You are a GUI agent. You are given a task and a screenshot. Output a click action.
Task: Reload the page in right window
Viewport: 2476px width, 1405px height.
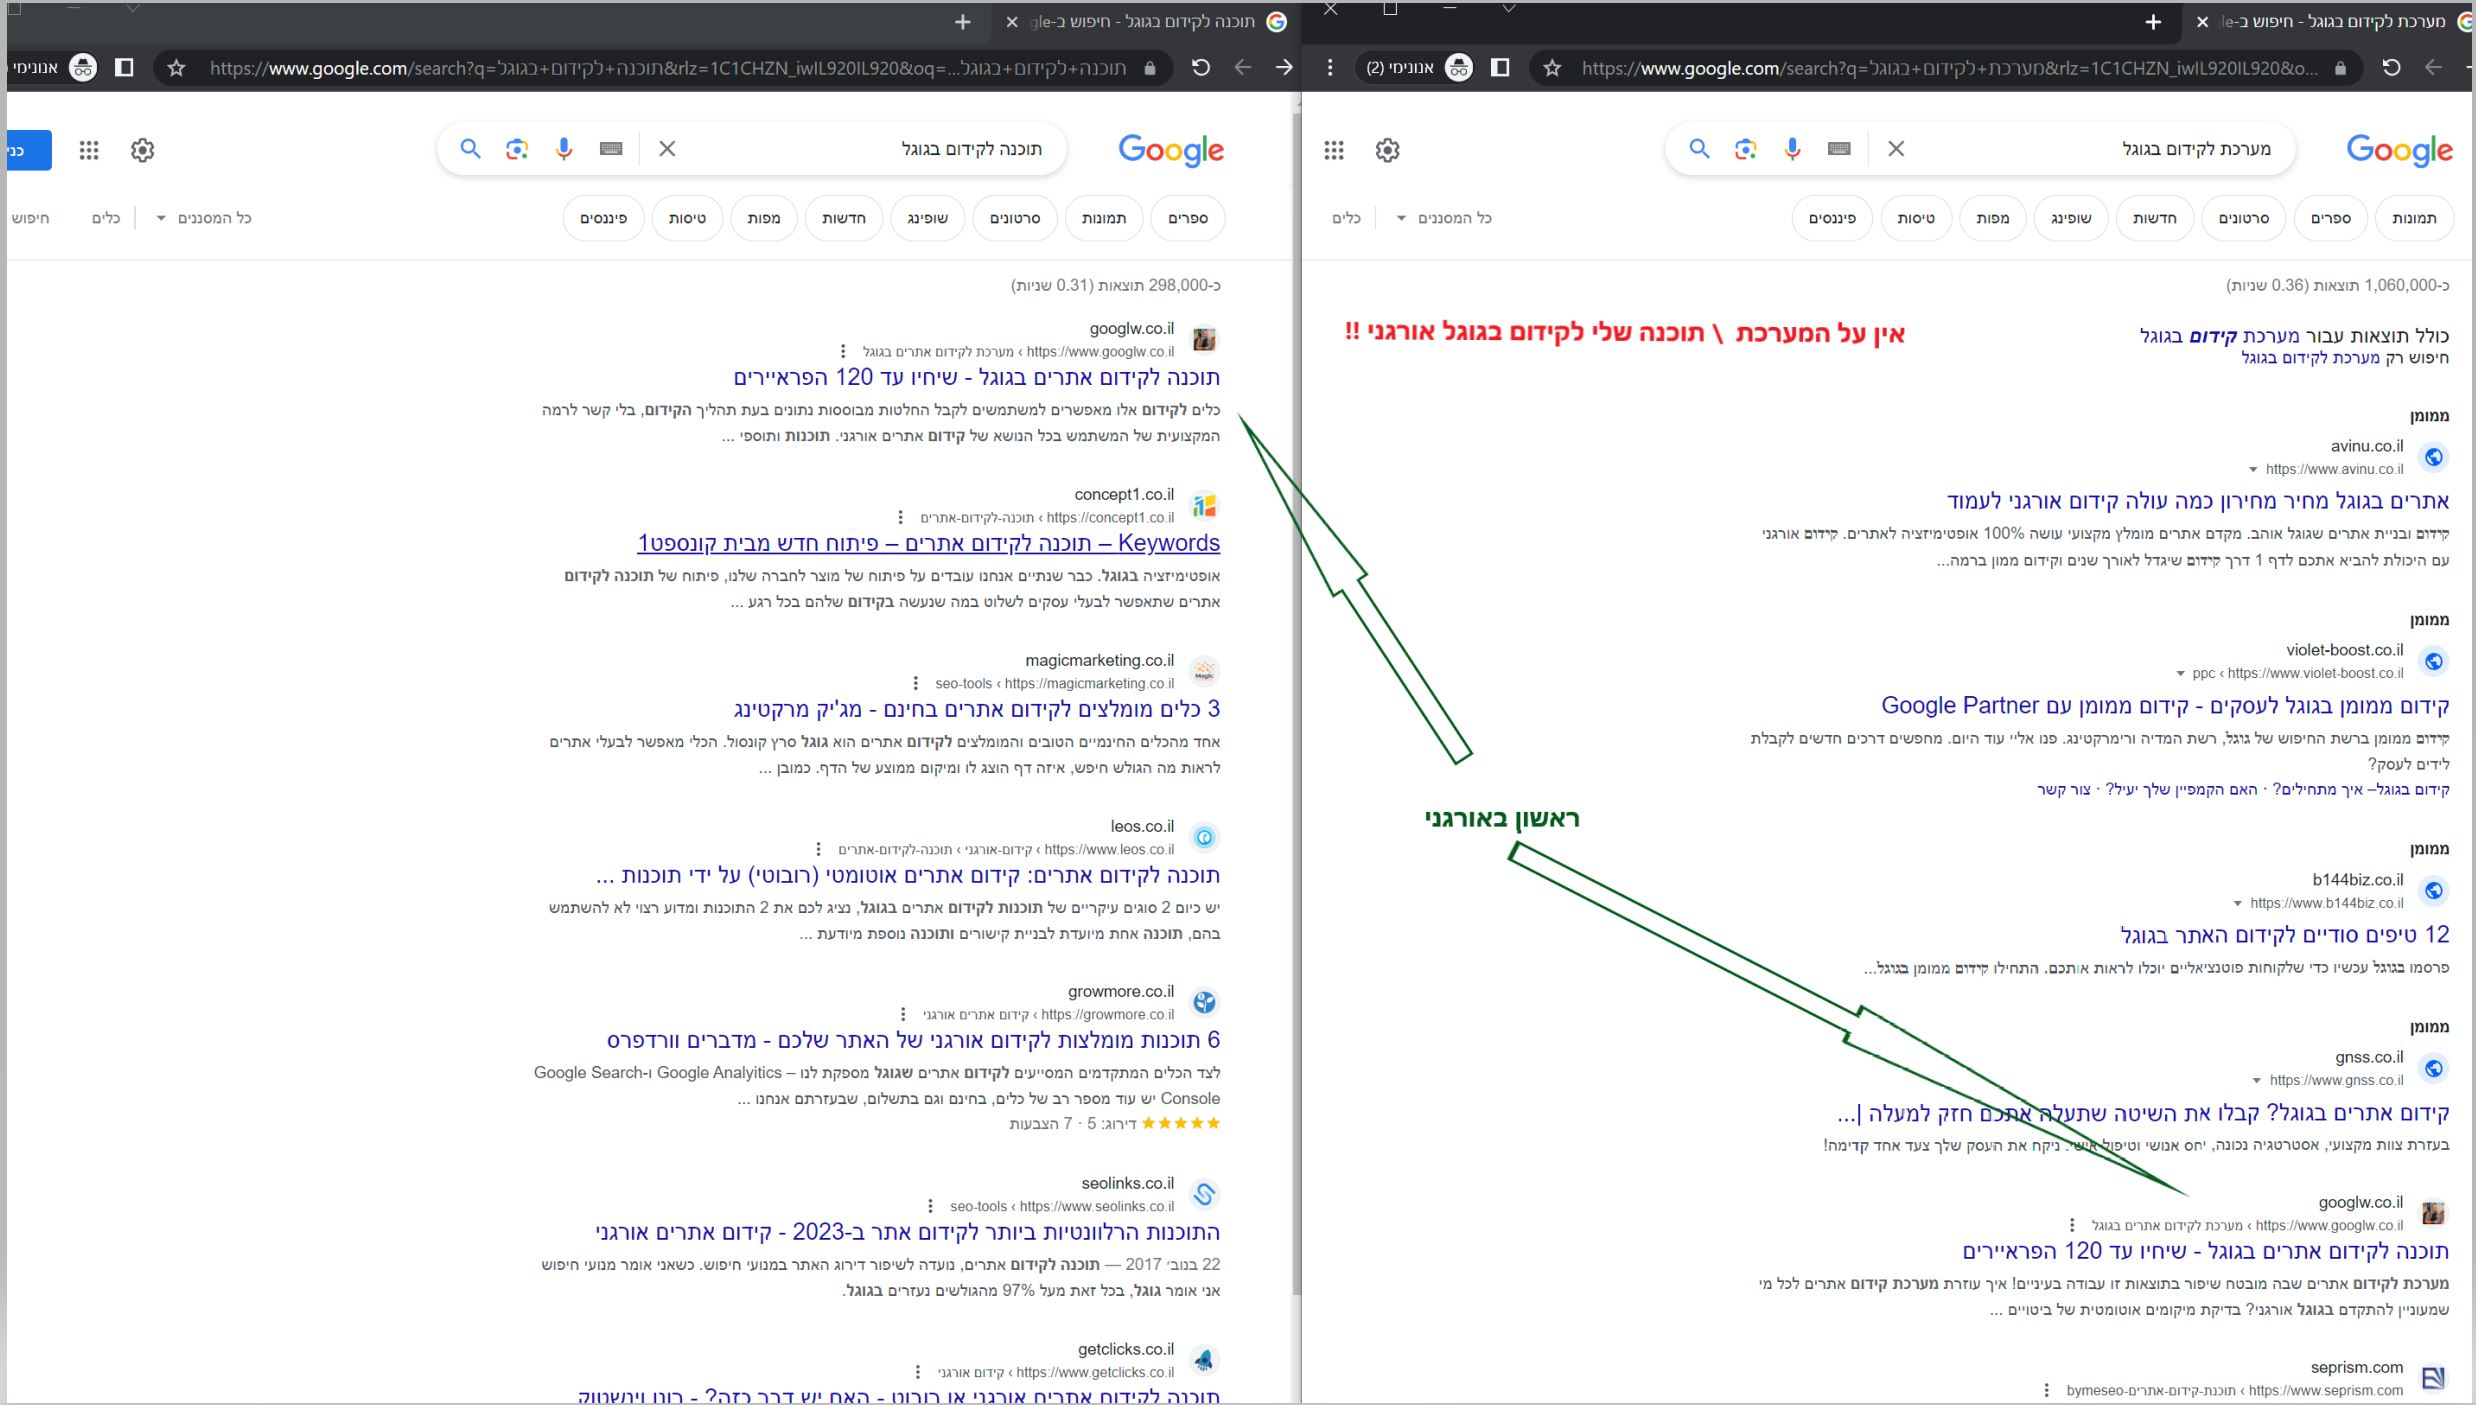coord(2391,68)
